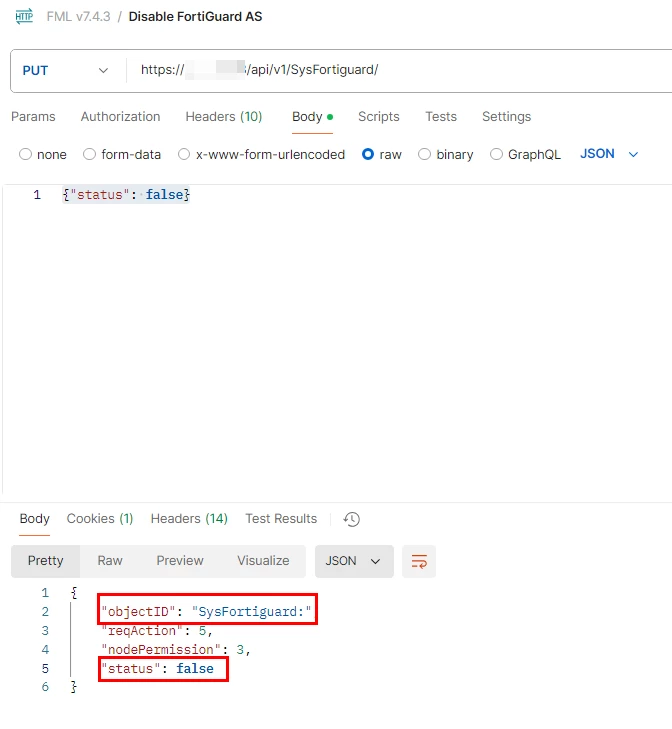Open the Headers (10) request tab
The image size is (672, 729).
[x=224, y=116]
